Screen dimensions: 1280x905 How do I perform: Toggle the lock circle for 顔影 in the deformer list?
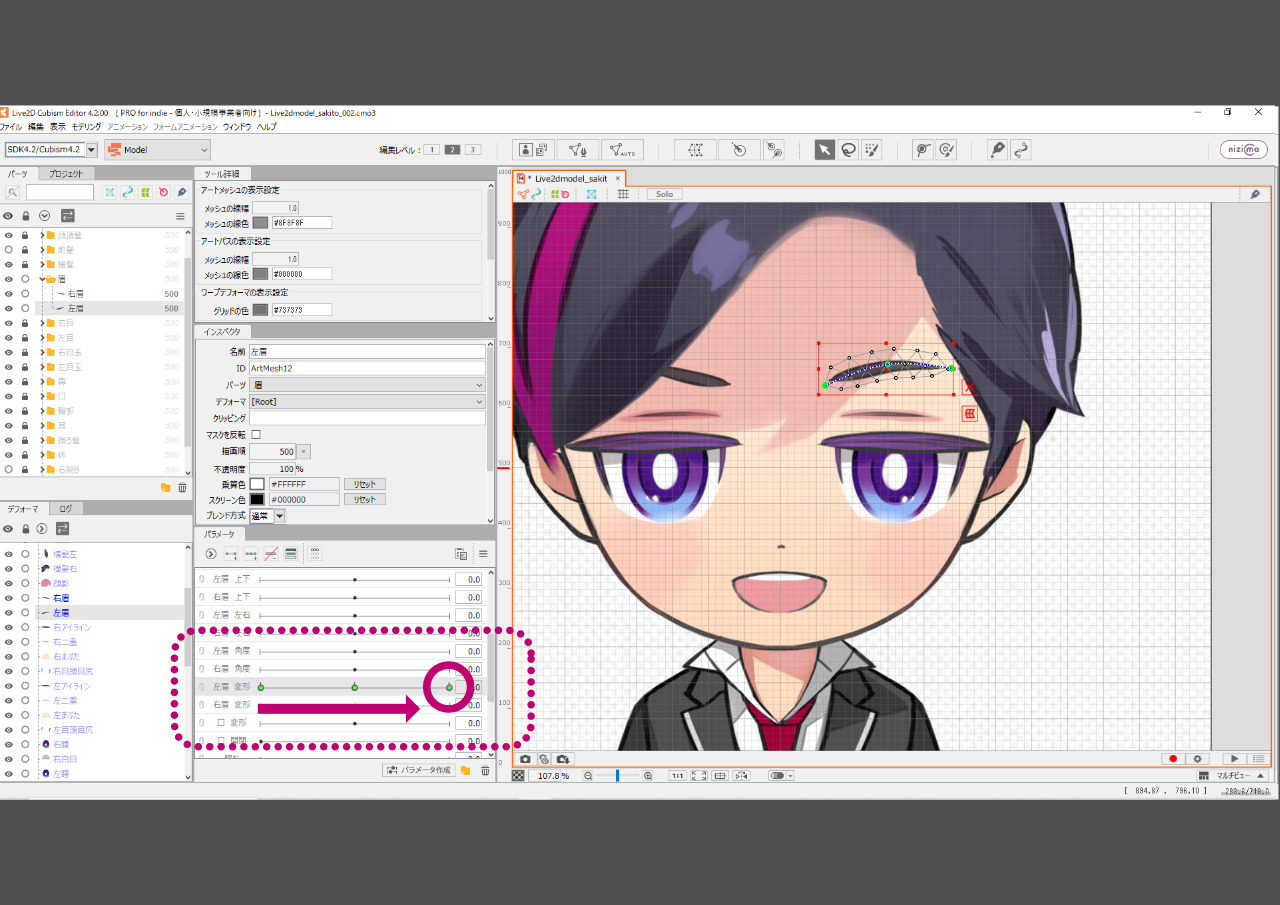(x=25, y=583)
